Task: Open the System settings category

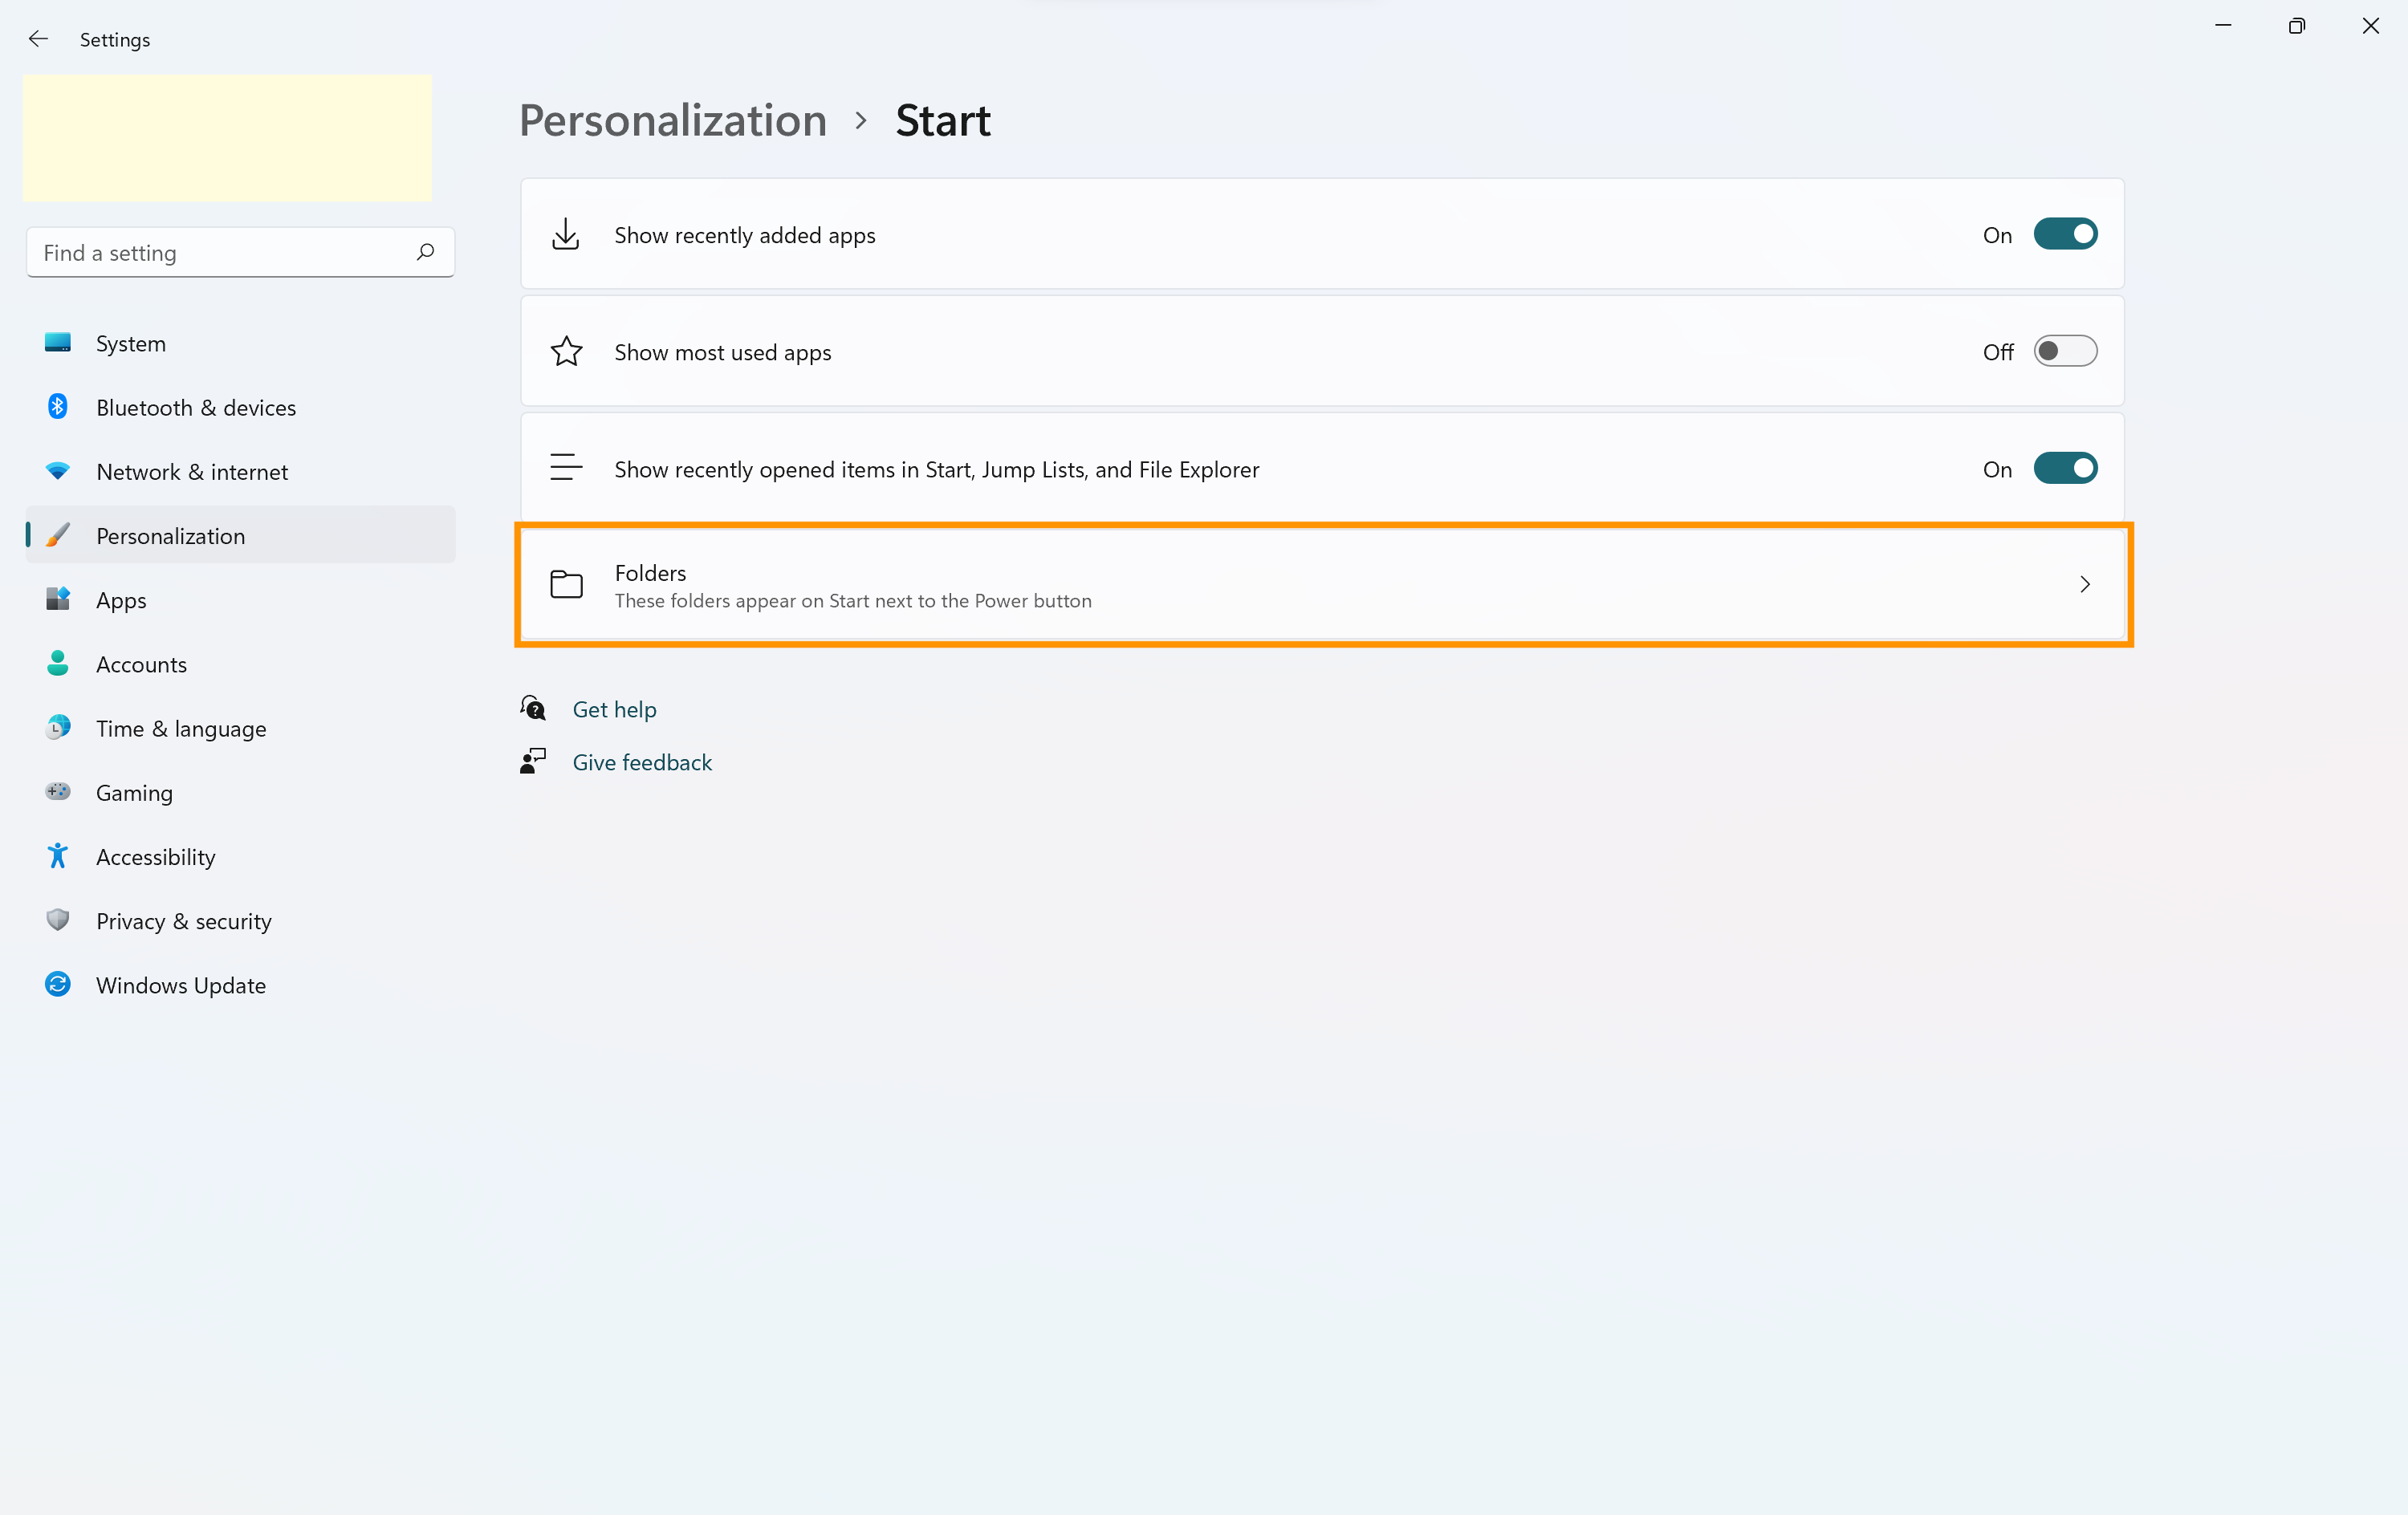Action: (131, 343)
